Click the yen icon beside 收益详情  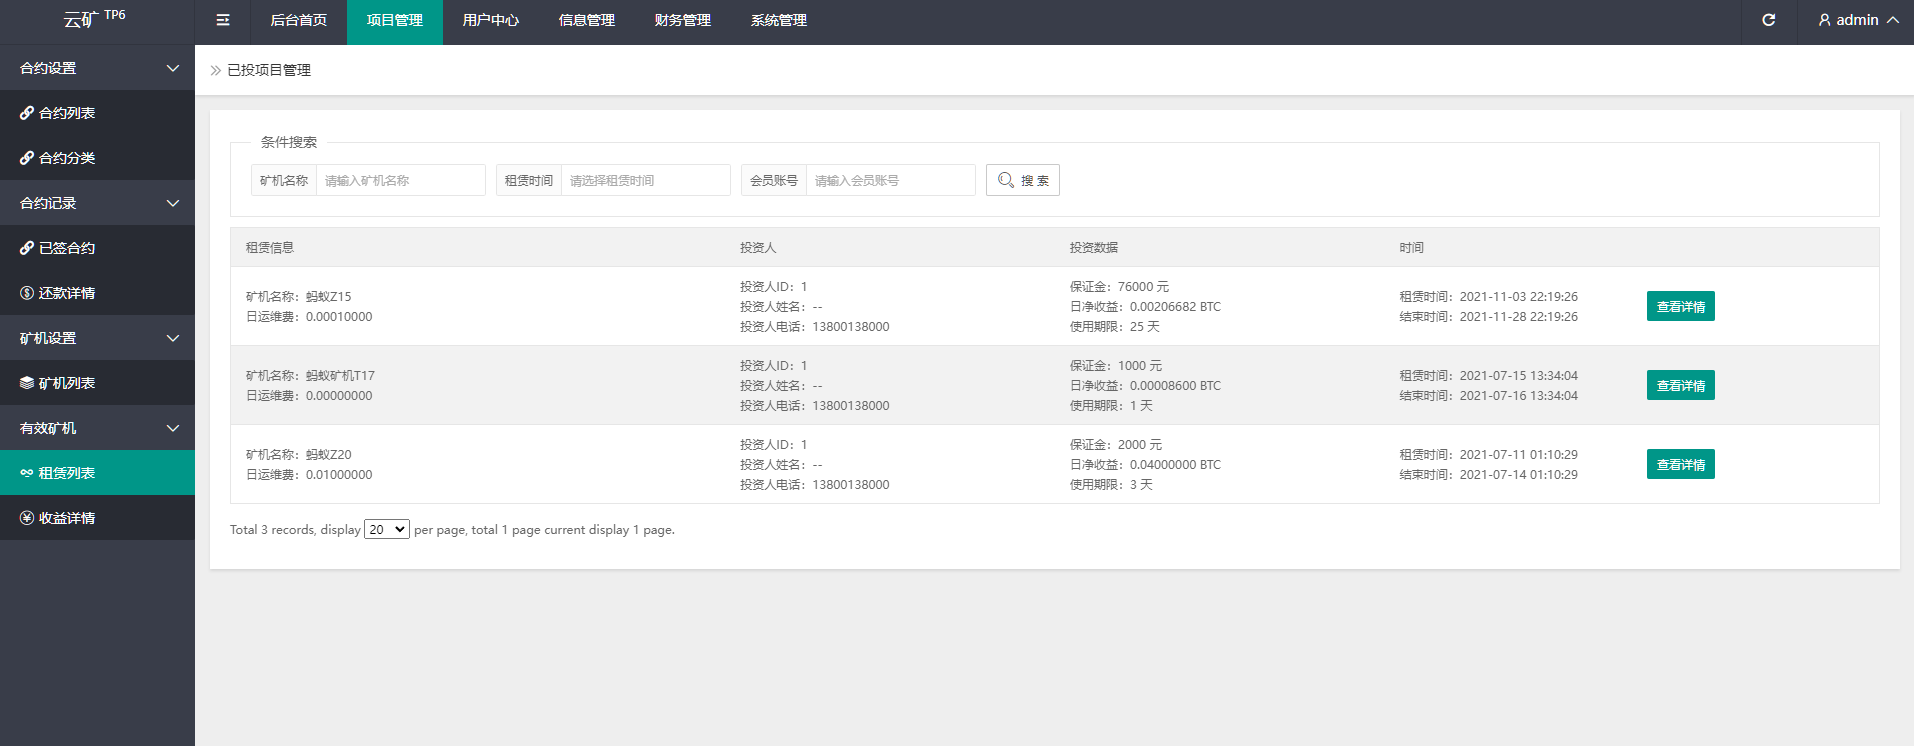point(27,518)
